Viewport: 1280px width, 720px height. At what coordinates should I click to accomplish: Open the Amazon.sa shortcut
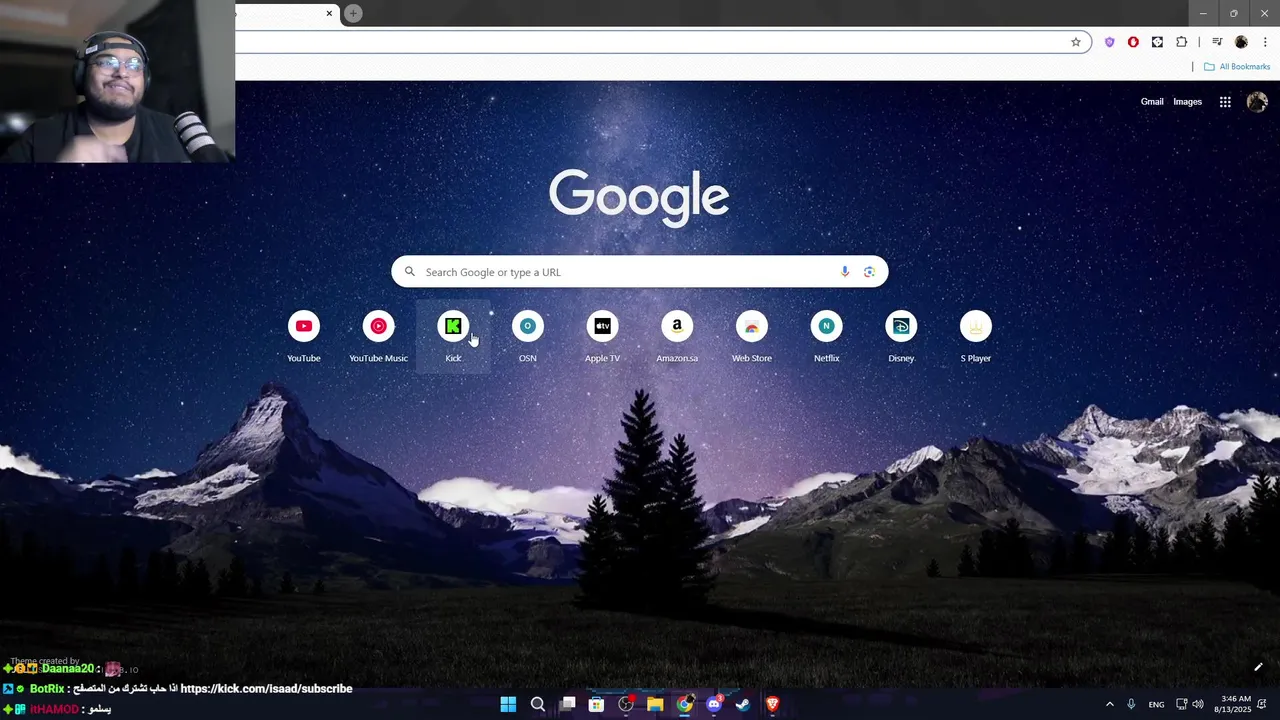click(677, 337)
